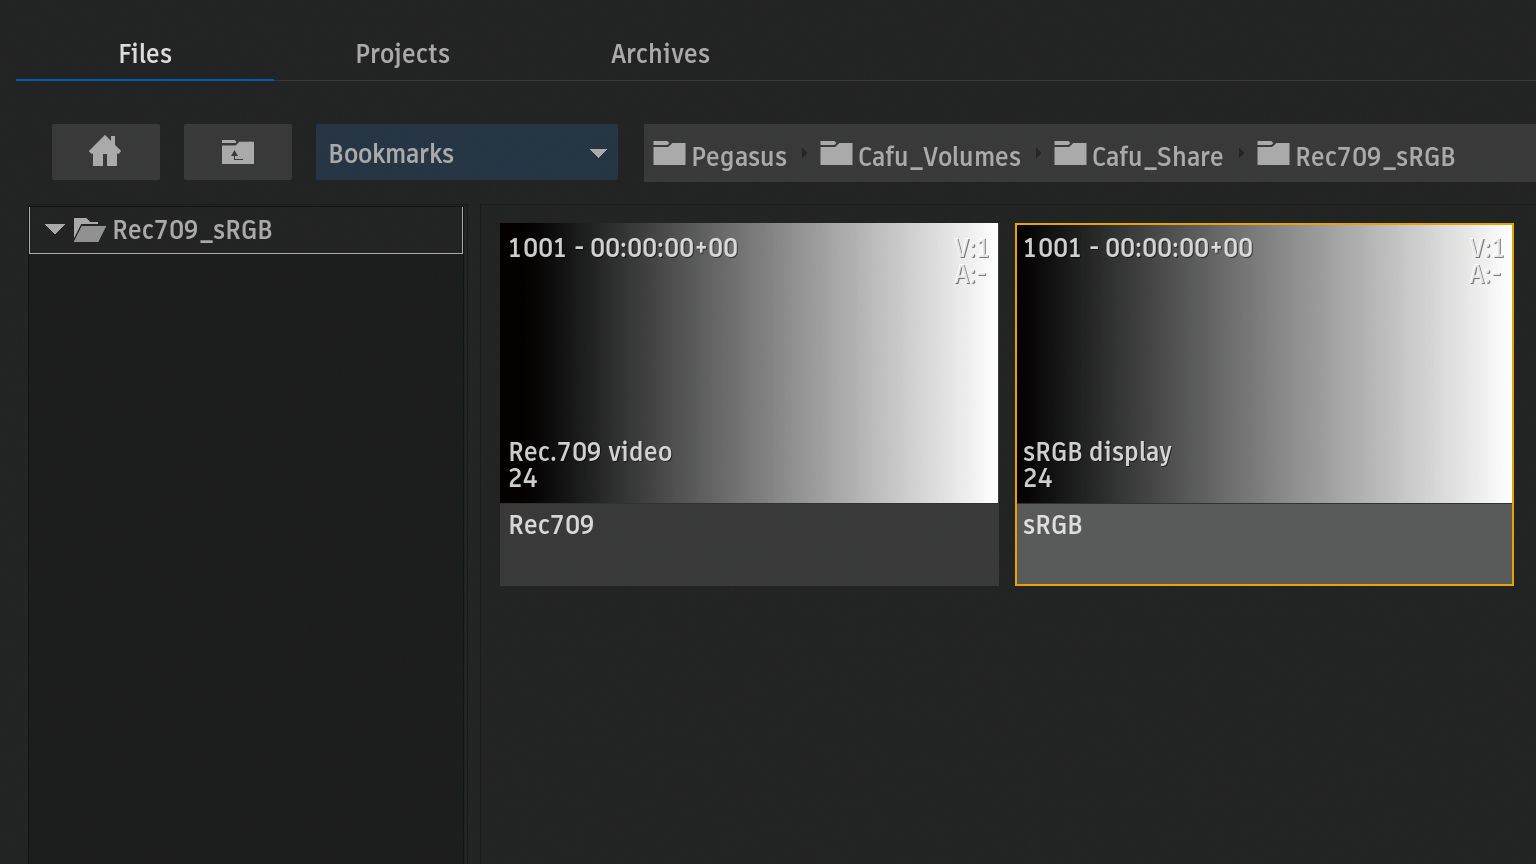The width and height of the screenshot is (1536, 864).
Task: Switch to the Projects tab
Action: pos(402,54)
